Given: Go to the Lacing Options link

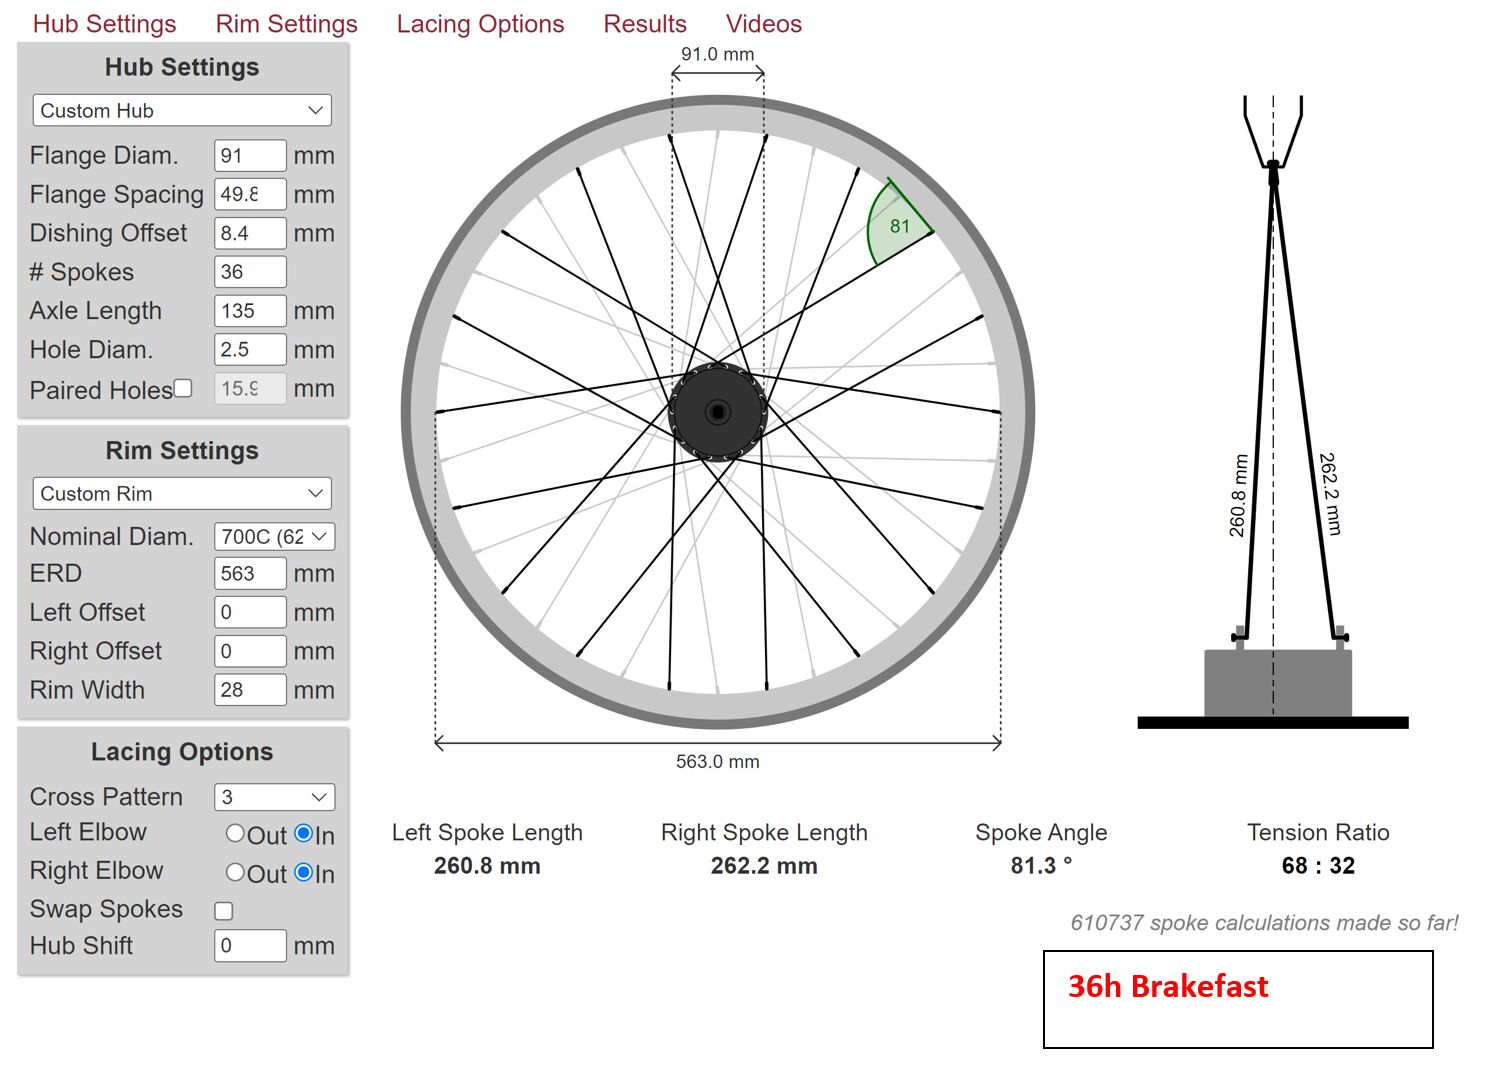Looking at the screenshot, I should [x=480, y=24].
